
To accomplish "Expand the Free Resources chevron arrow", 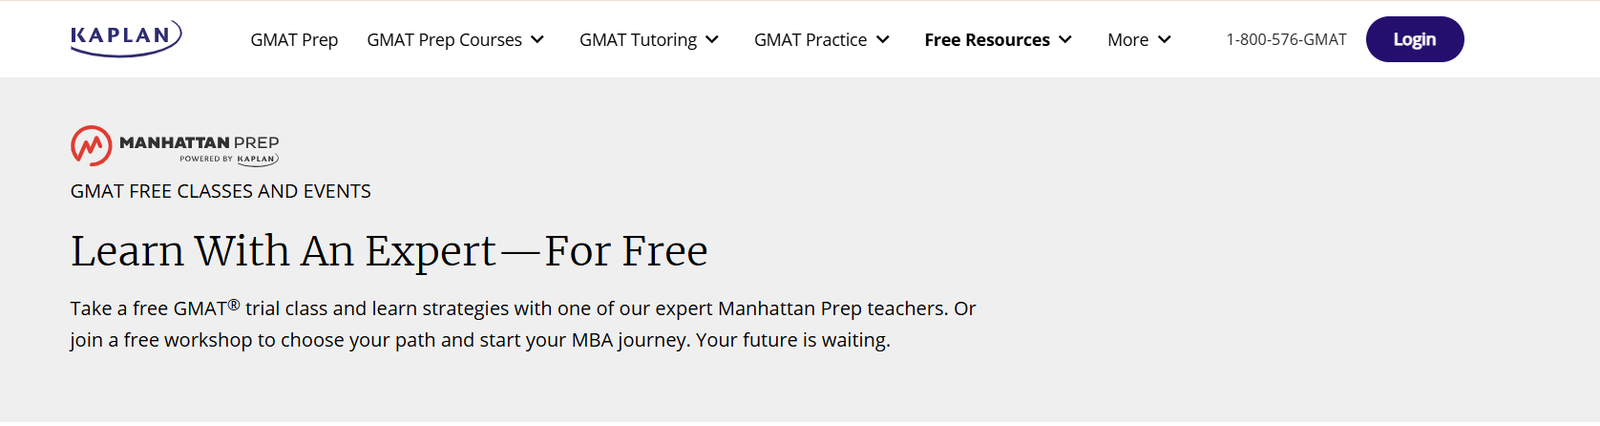I will tap(1066, 40).
